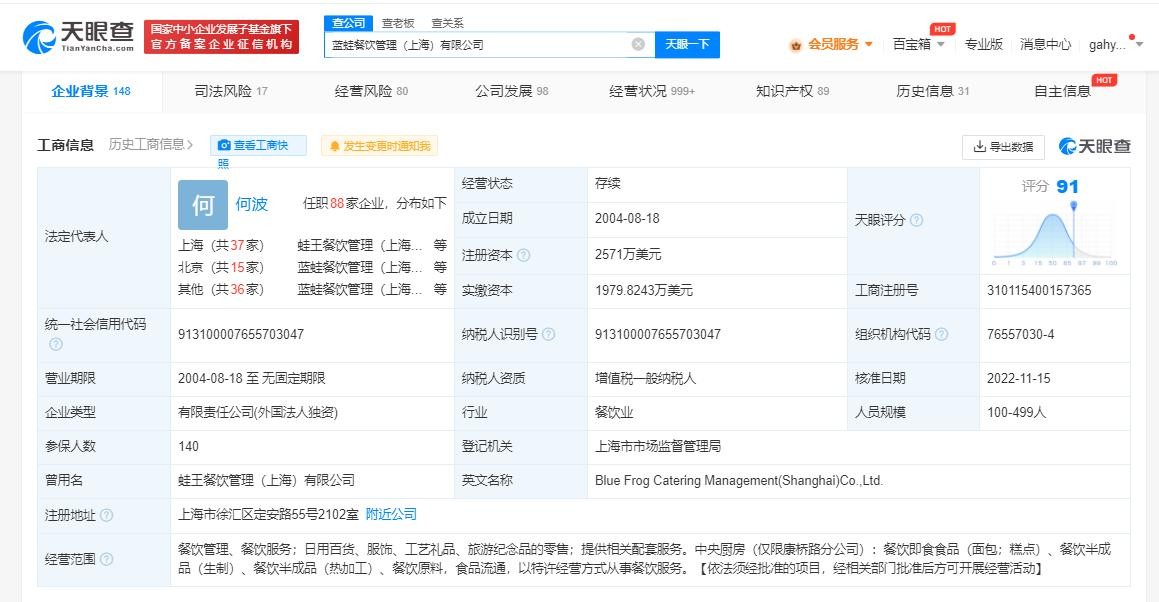Switch to 司法风险 tab
This screenshot has height=602, width=1159.
(231, 91)
